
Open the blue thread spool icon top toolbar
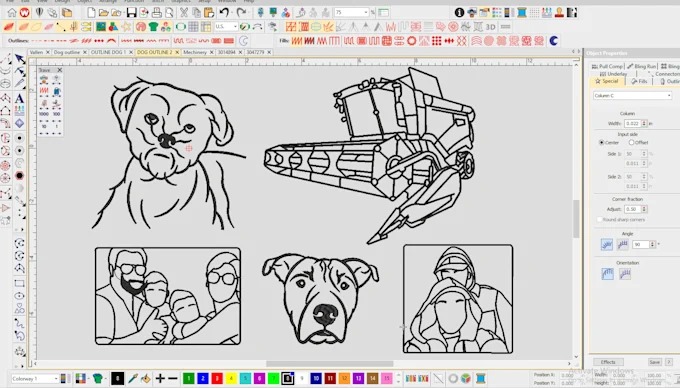[522, 13]
